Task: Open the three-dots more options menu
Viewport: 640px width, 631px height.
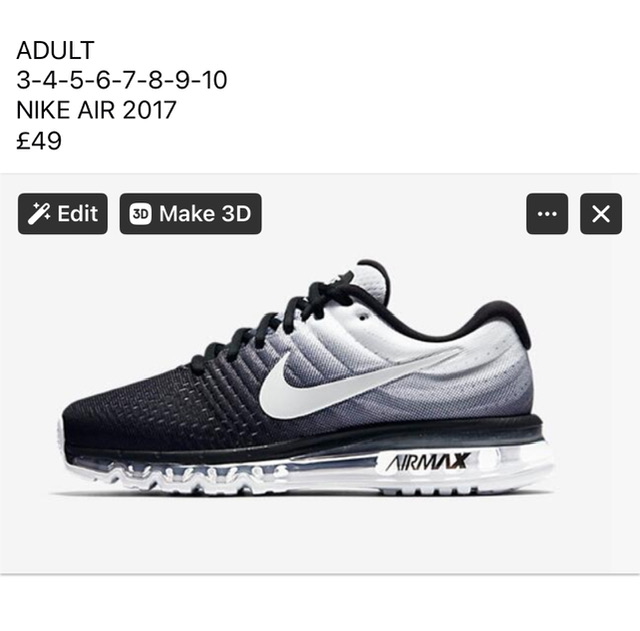Action: 547,214
